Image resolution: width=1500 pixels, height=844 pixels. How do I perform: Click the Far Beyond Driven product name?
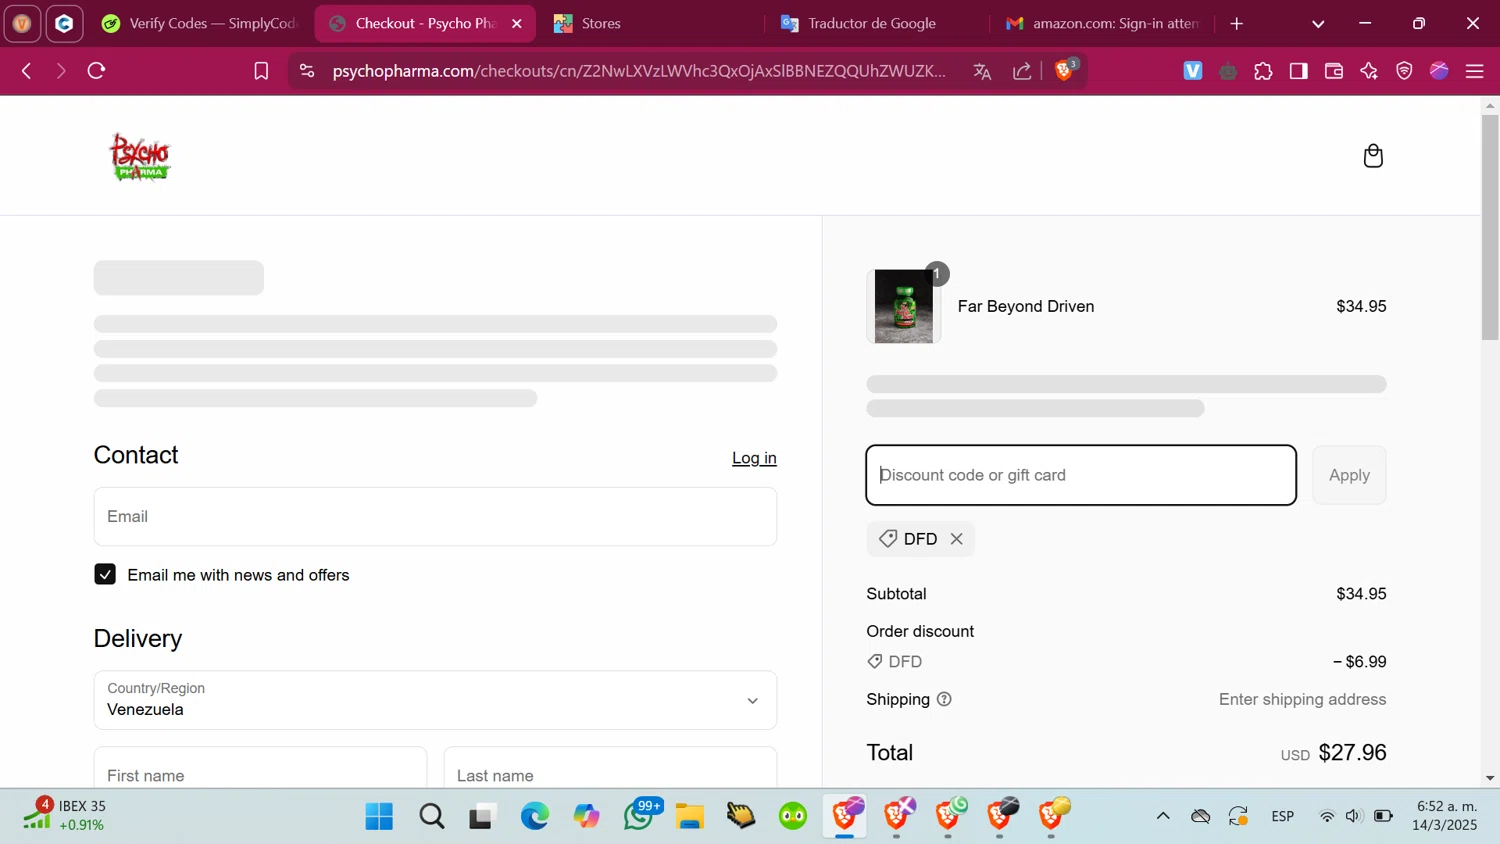(x=1026, y=306)
